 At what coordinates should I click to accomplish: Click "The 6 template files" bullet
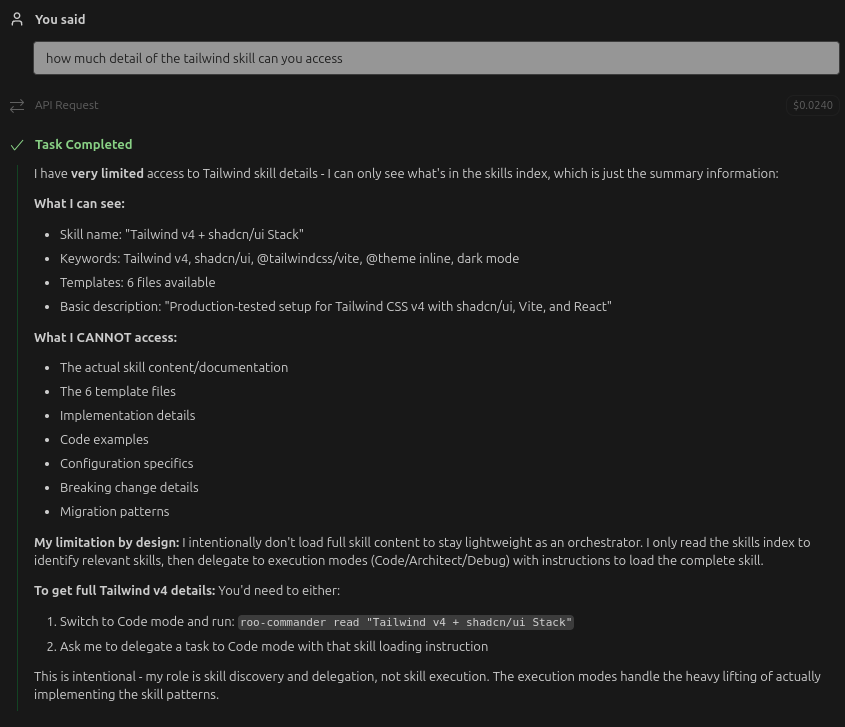pos(117,391)
